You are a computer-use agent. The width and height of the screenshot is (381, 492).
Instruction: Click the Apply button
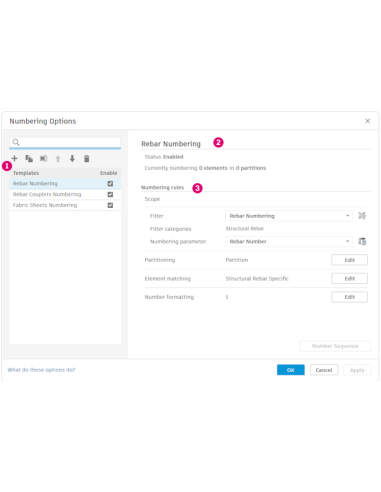pos(357,370)
